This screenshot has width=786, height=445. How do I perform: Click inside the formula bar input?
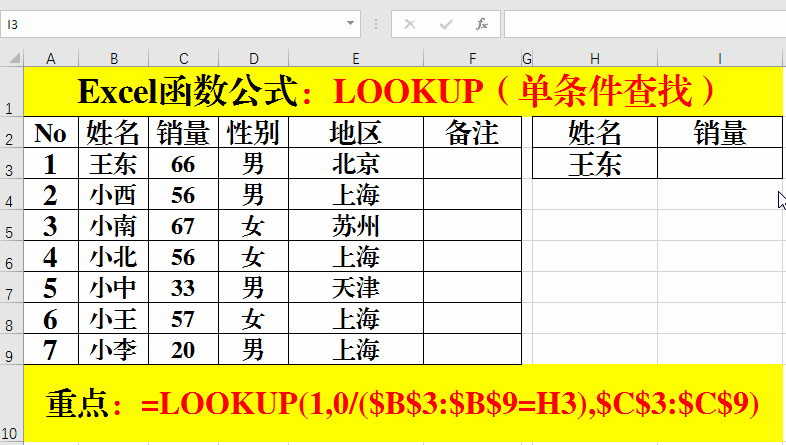[645, 24]
